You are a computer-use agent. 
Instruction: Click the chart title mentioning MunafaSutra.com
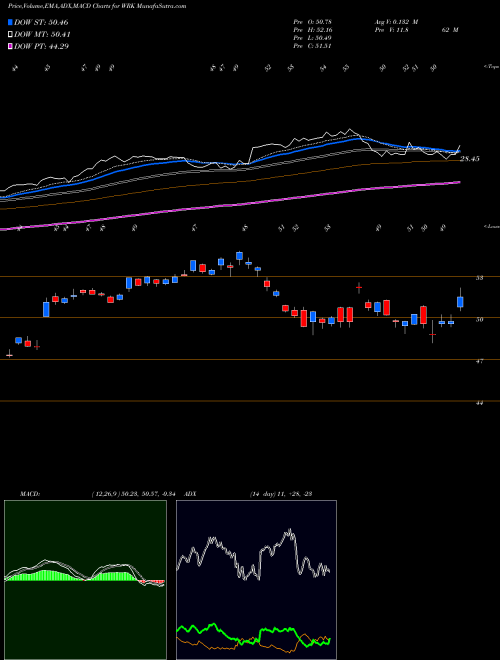click(97, 6)
